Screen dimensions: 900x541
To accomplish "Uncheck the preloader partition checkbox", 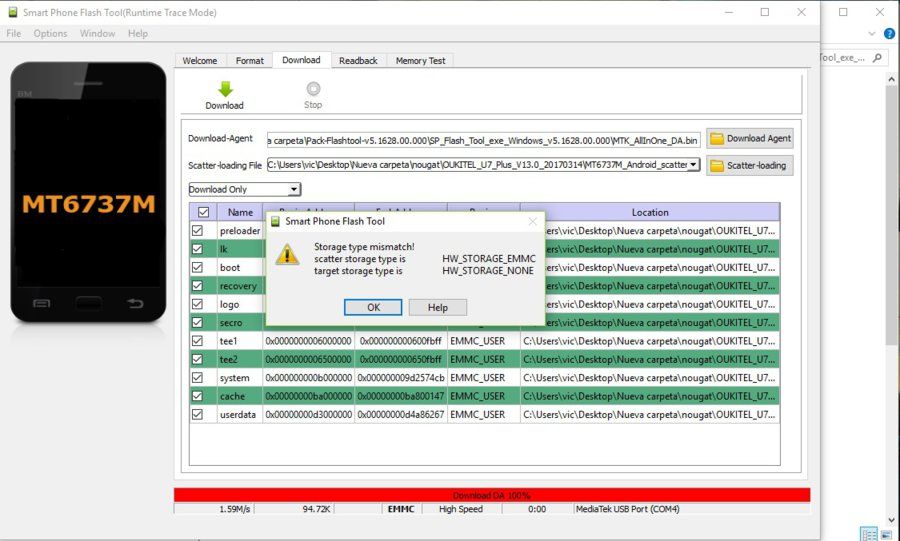I will 197,231.
